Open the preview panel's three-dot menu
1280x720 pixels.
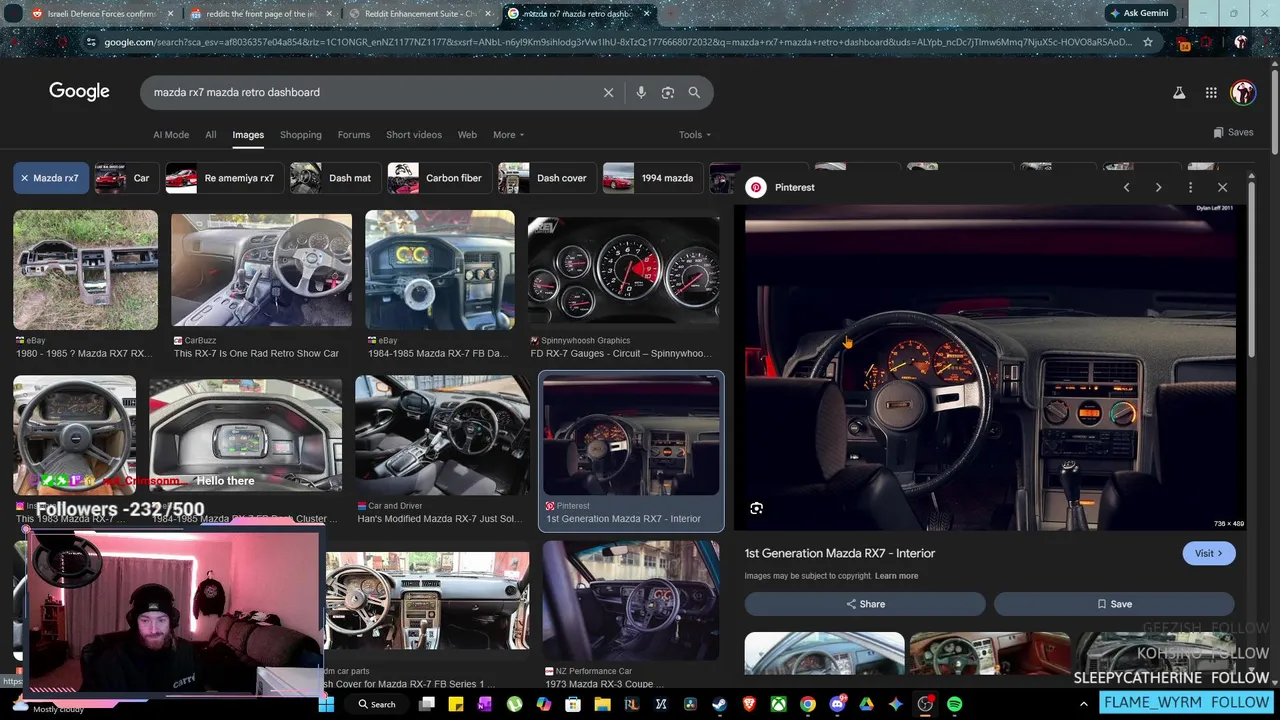(1190, 187)
